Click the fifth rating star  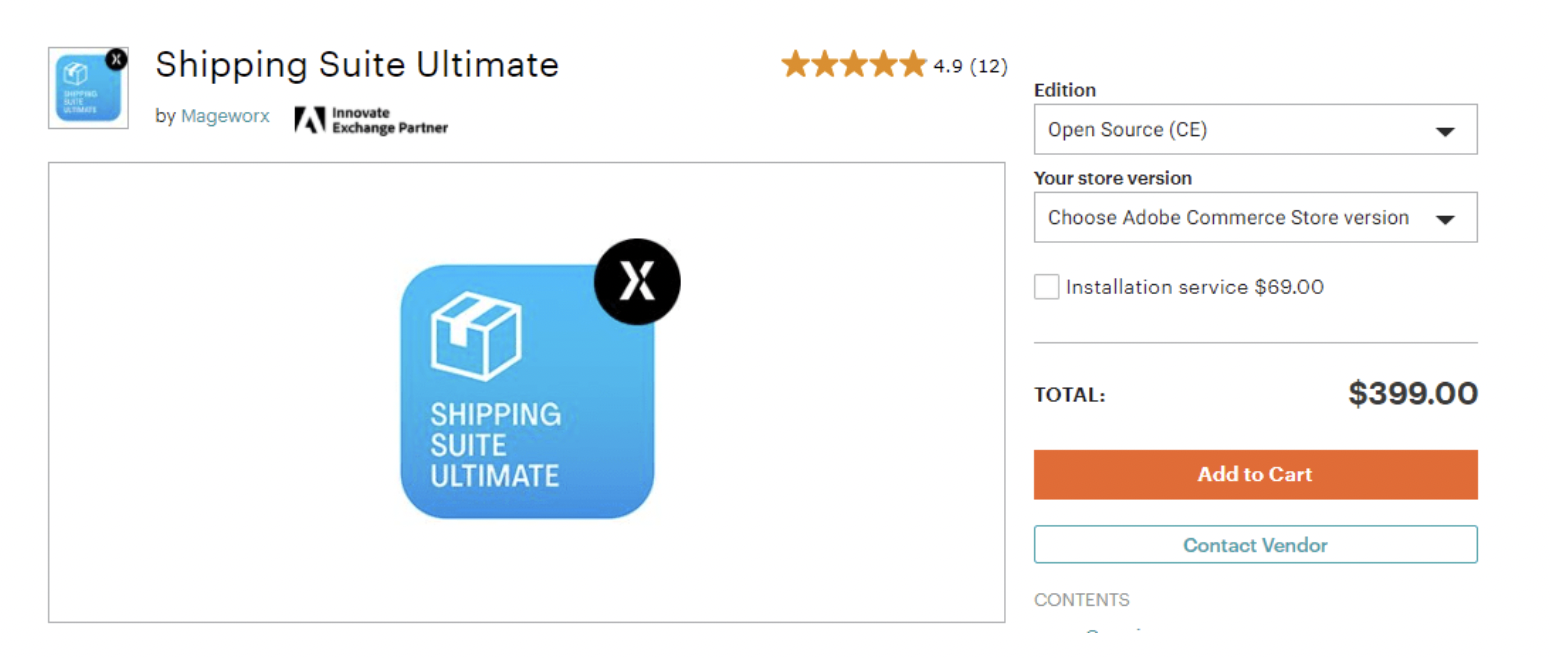913,65
